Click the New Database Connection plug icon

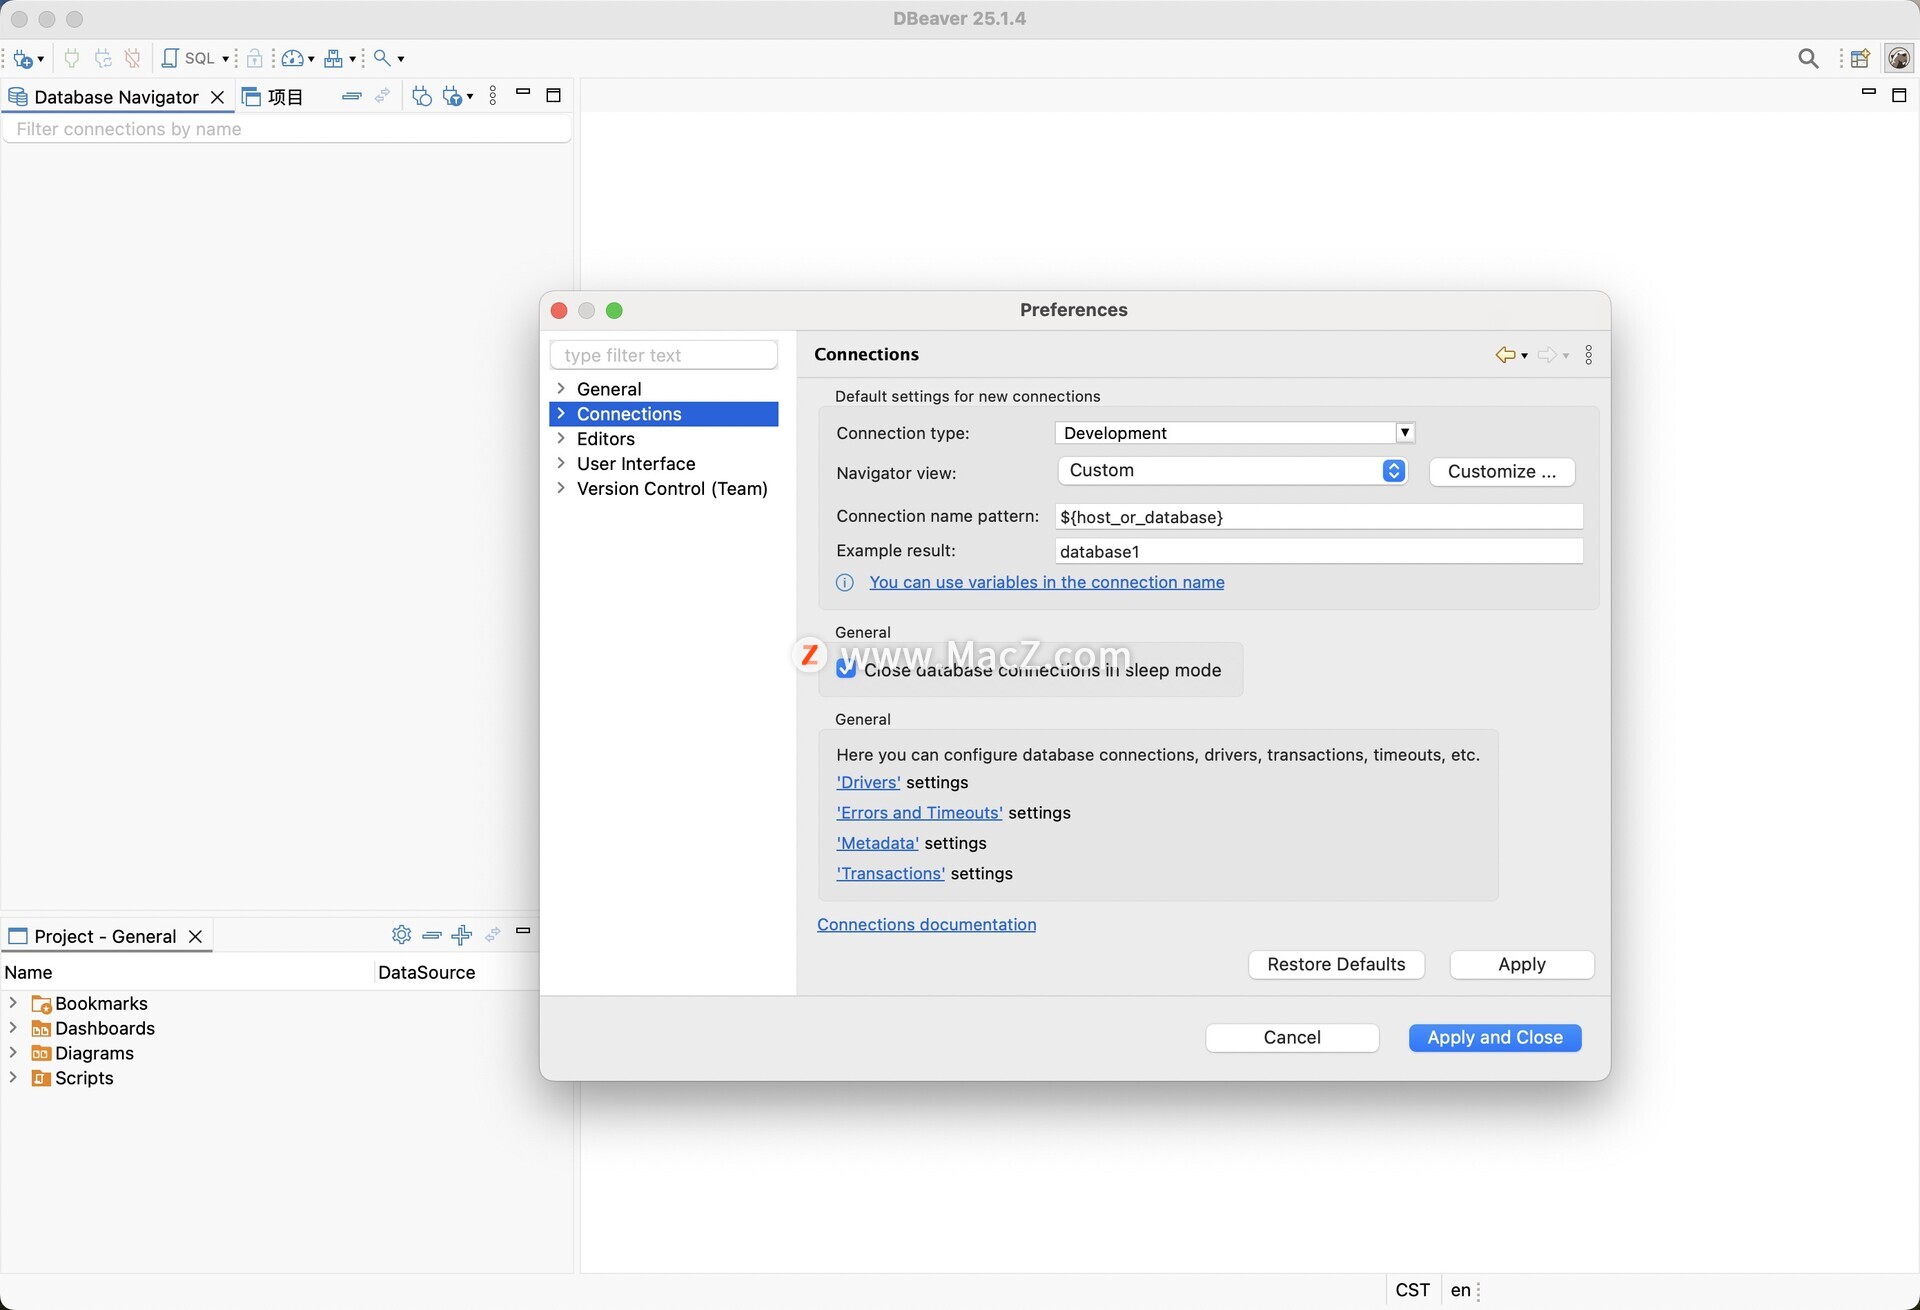click(23, 59)
